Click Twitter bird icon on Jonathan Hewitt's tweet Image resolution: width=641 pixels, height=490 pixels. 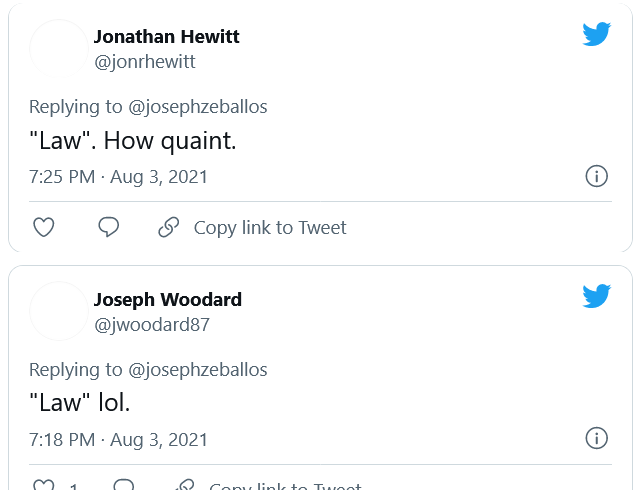pos(596,34)
